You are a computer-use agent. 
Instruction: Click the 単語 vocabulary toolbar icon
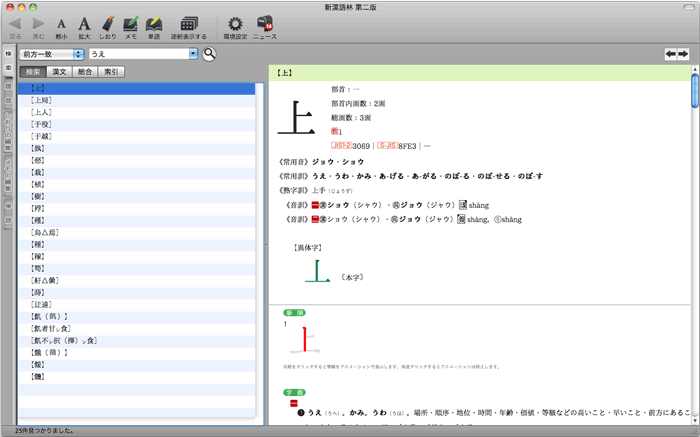(x=154, y=24)
